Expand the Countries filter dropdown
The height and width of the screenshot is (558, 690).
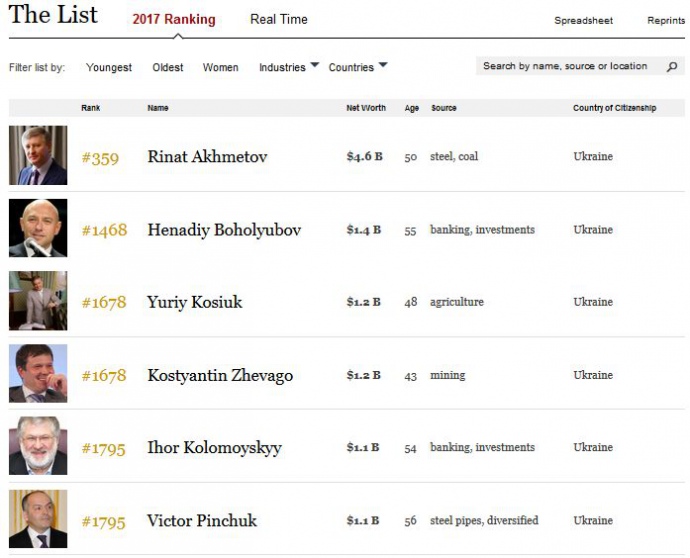tap(357, 67)
